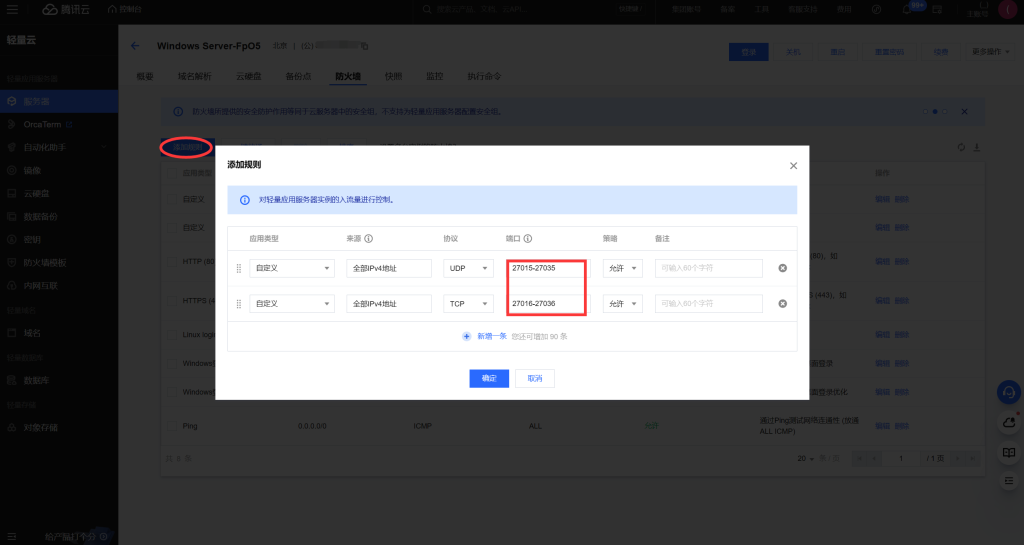Screen dimensions: 1024x545
Task: Click the info icon next to 来源
Action: [369, 239]
